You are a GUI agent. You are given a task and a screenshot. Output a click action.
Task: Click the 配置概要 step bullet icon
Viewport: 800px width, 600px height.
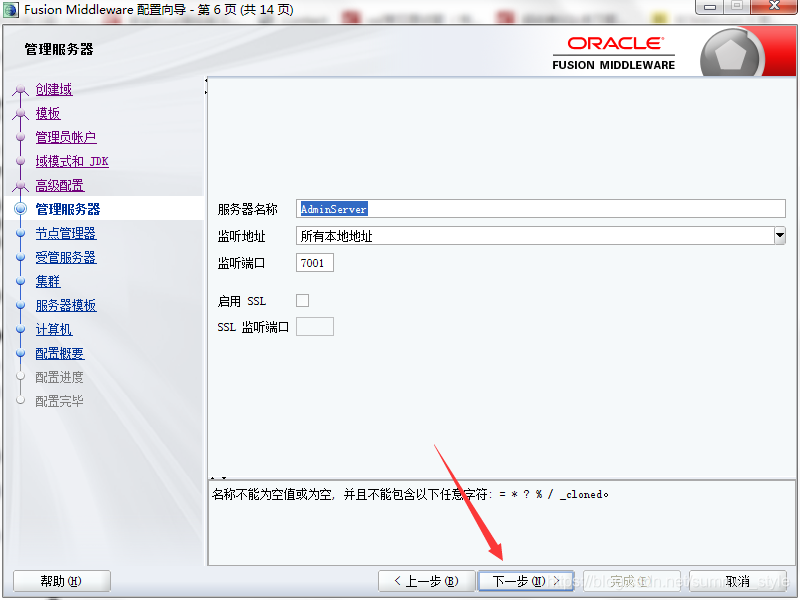coord(20,353)
